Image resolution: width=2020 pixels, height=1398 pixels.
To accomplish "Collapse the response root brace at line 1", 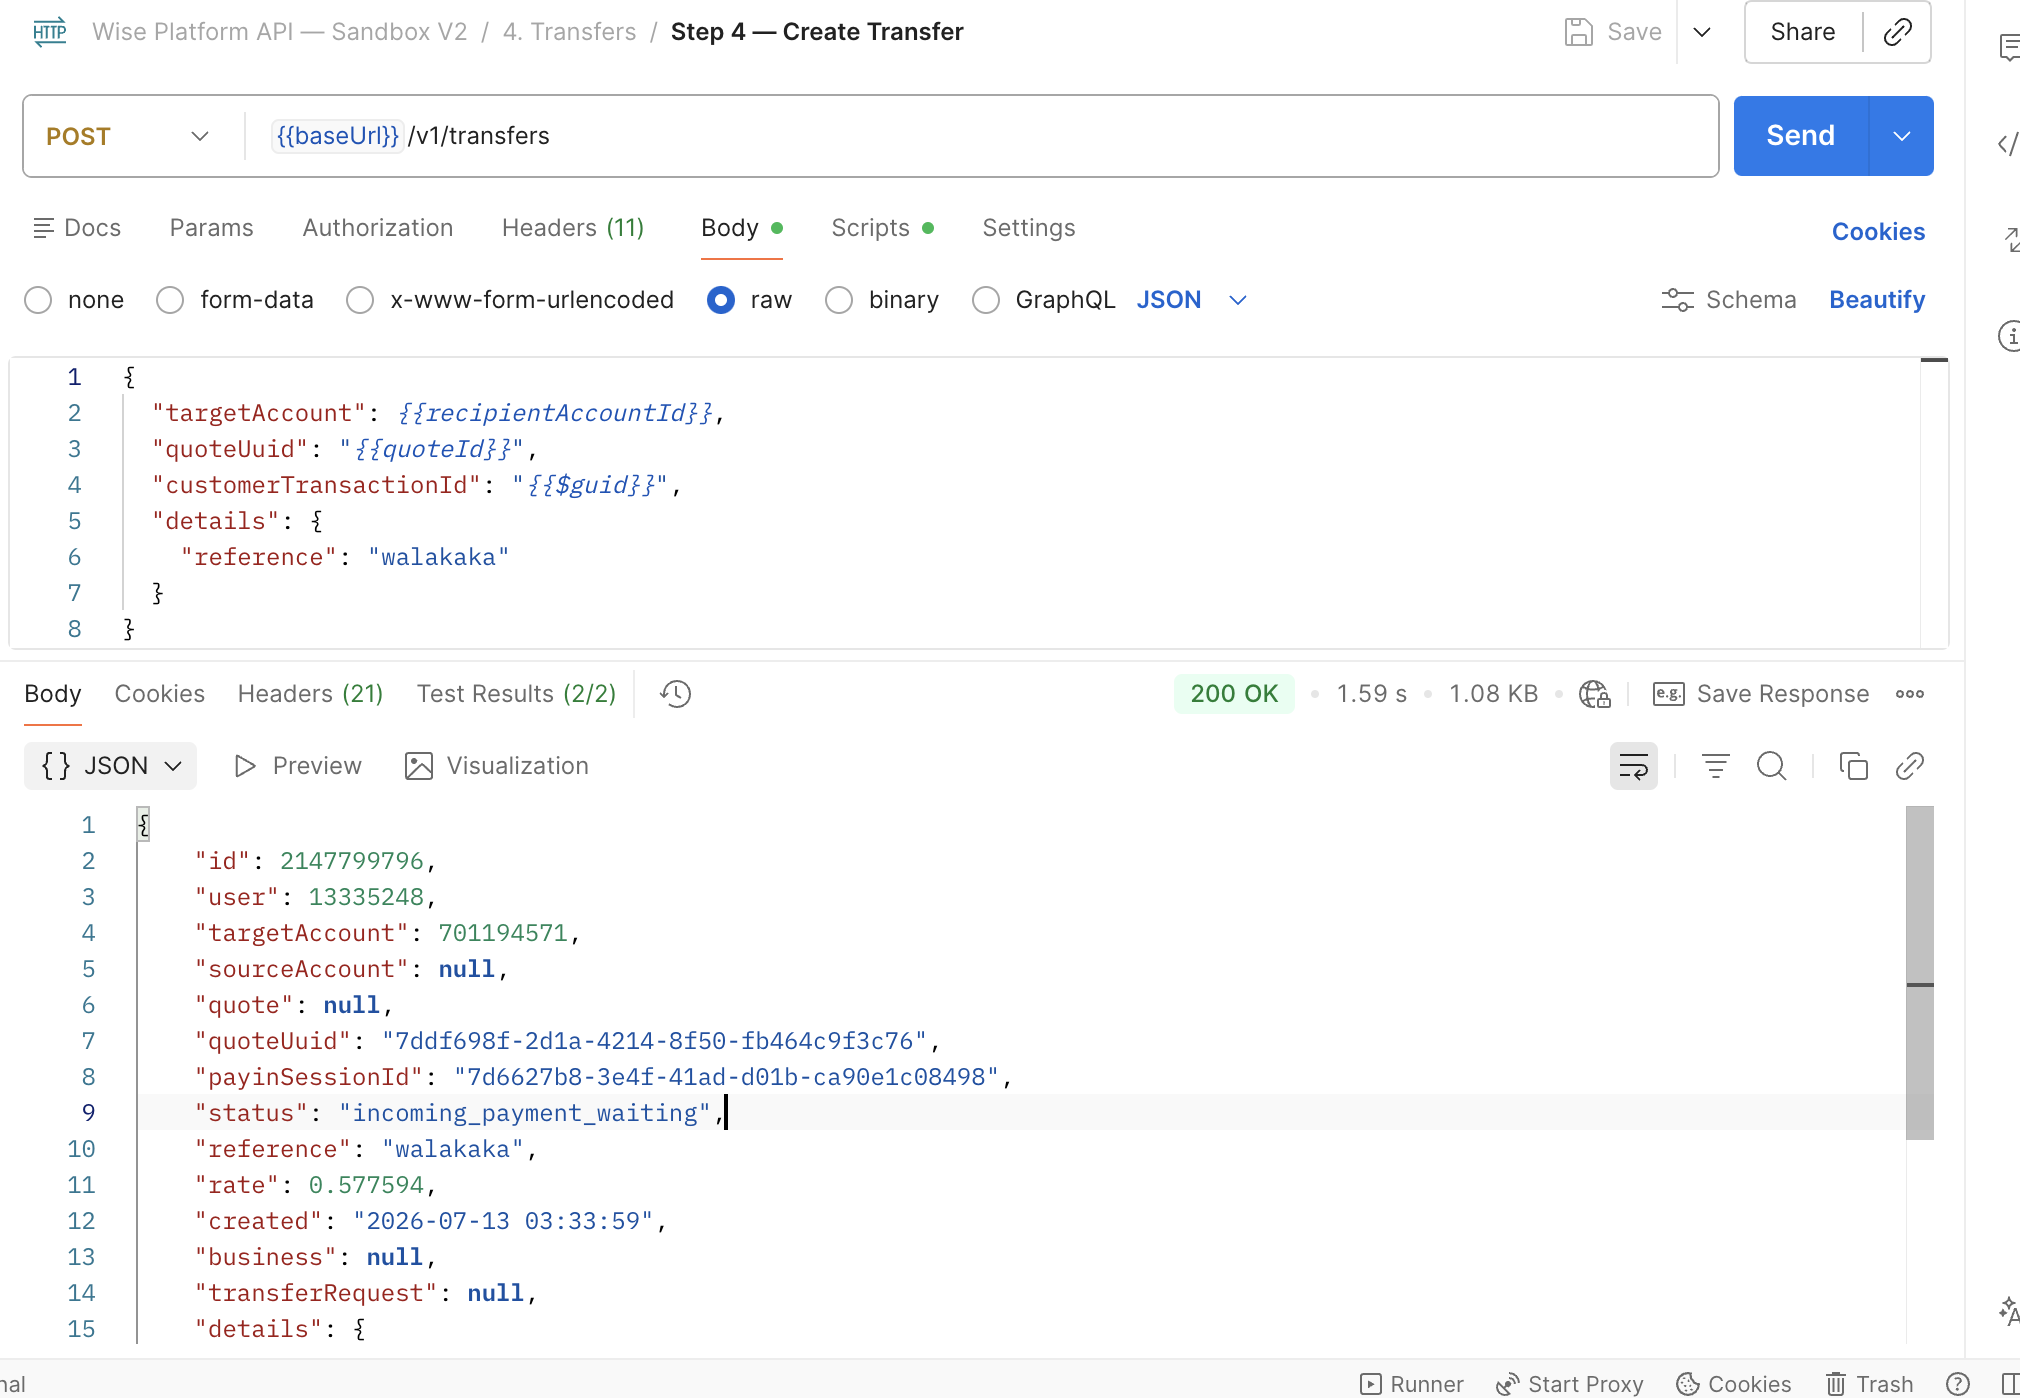I will point(144,825).
